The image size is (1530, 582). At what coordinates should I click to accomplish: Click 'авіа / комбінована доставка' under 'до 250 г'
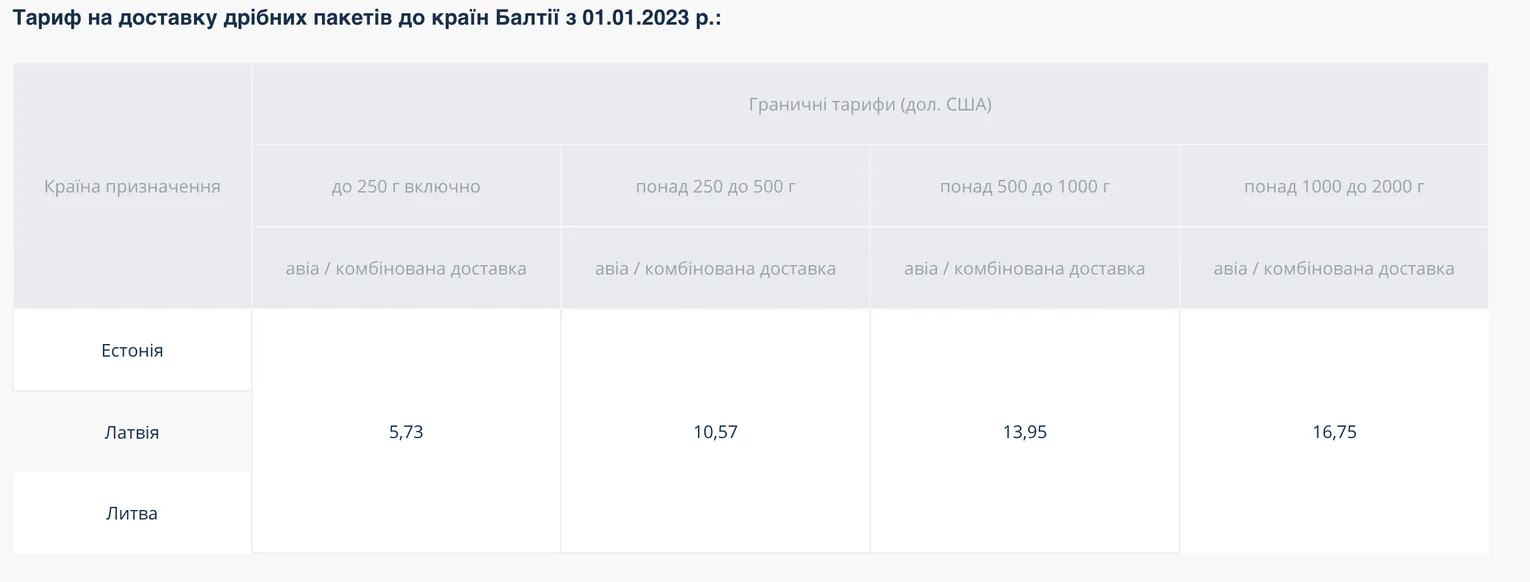406,268
